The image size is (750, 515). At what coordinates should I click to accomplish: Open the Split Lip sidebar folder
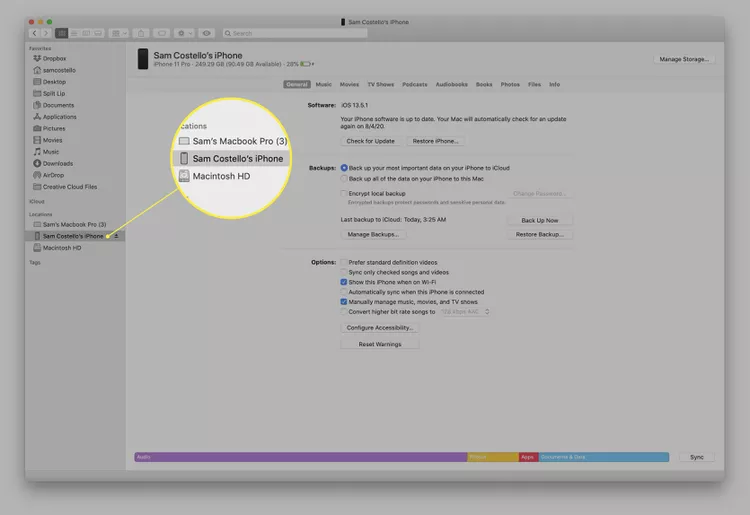pyautogui.click(x=49, y=94)
